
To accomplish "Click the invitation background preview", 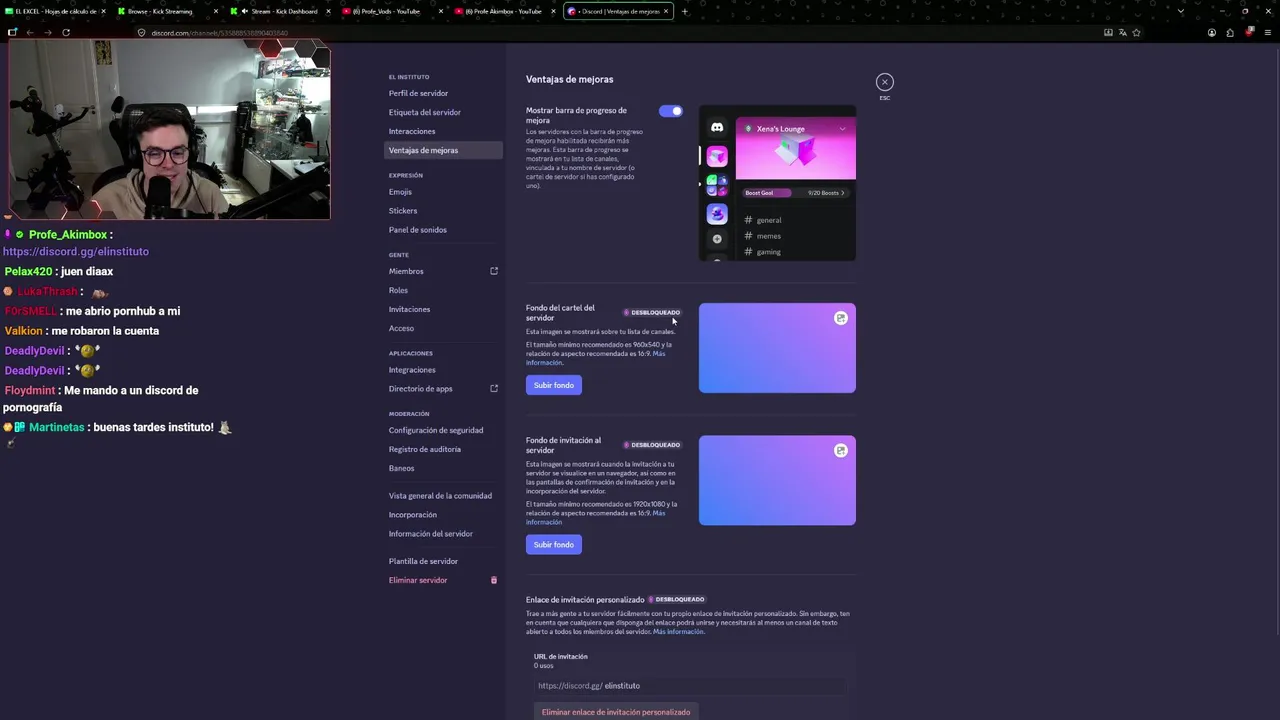I will pos(777,480).
